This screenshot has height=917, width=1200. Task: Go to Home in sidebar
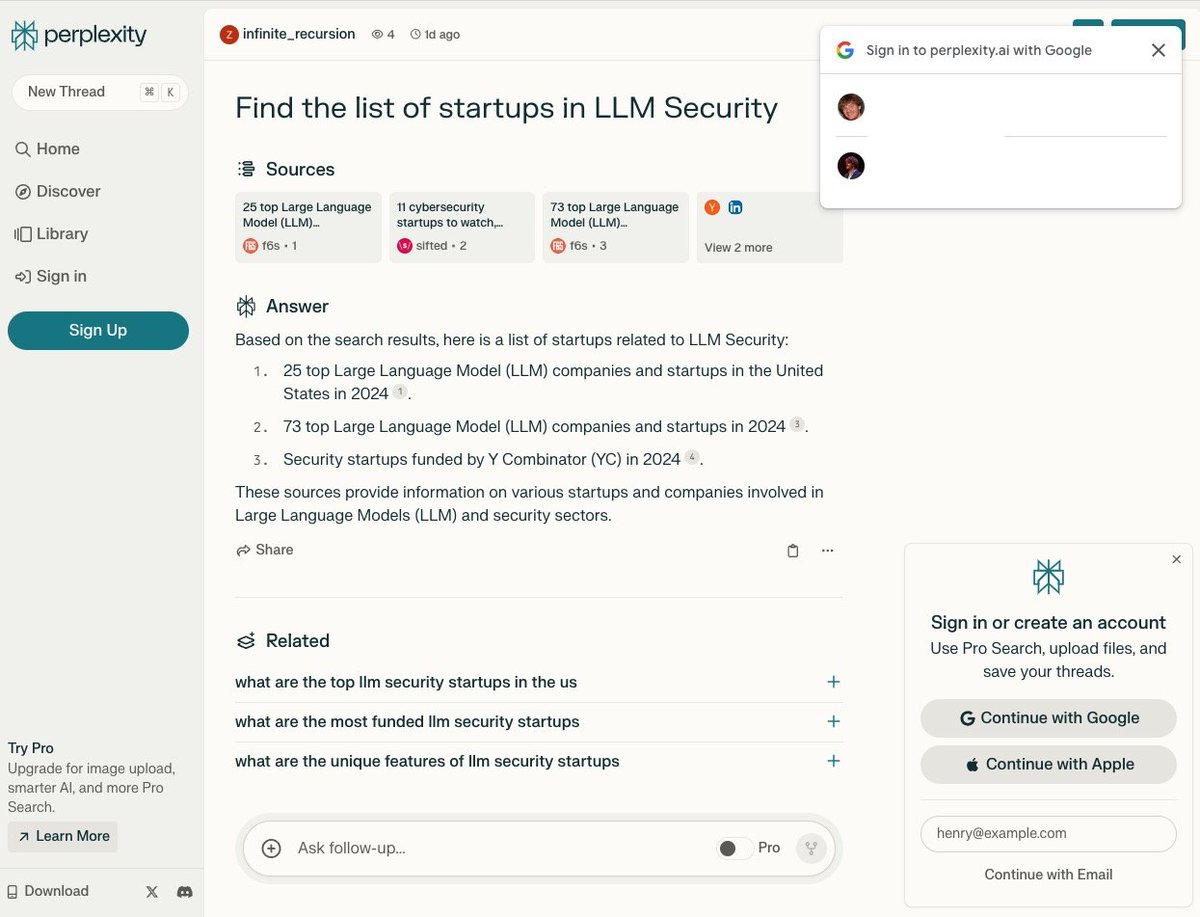point(47,149)
